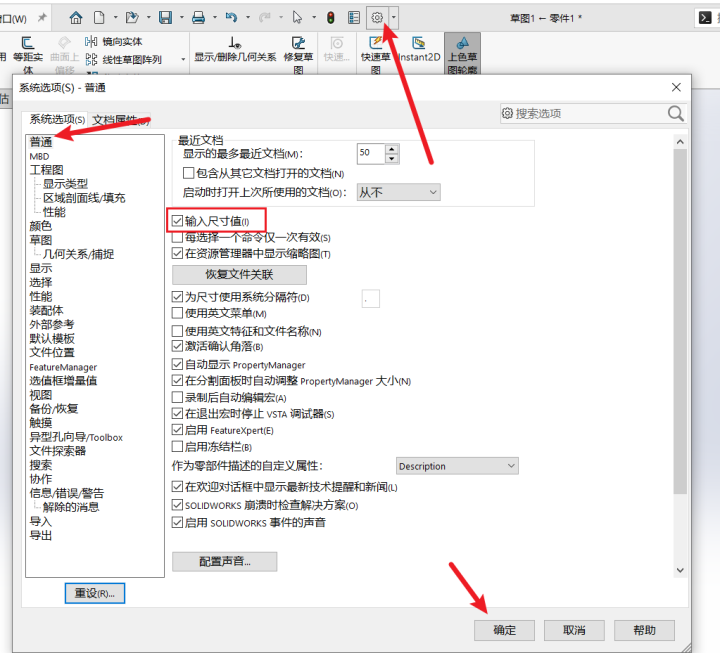Enable English feature and file names
This screenshot has width=720, height=653.
point(177,331)
